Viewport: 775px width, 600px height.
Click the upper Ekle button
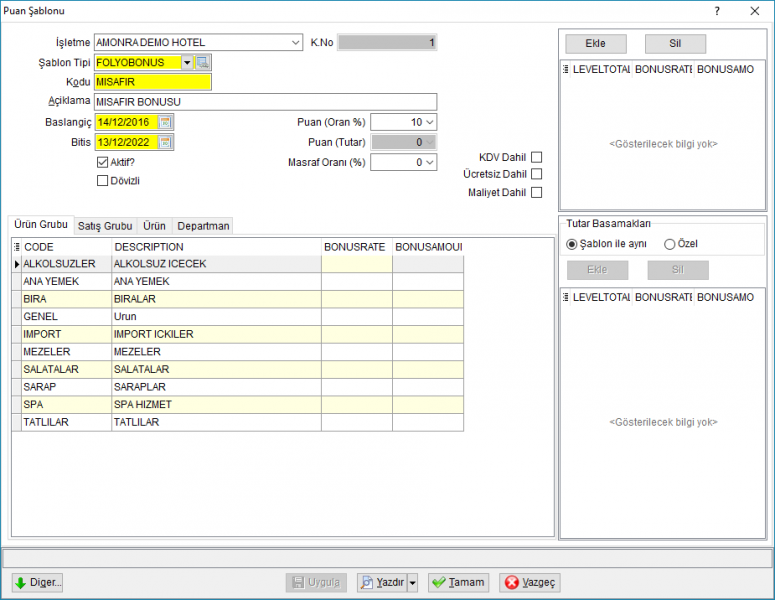point(596,43)
